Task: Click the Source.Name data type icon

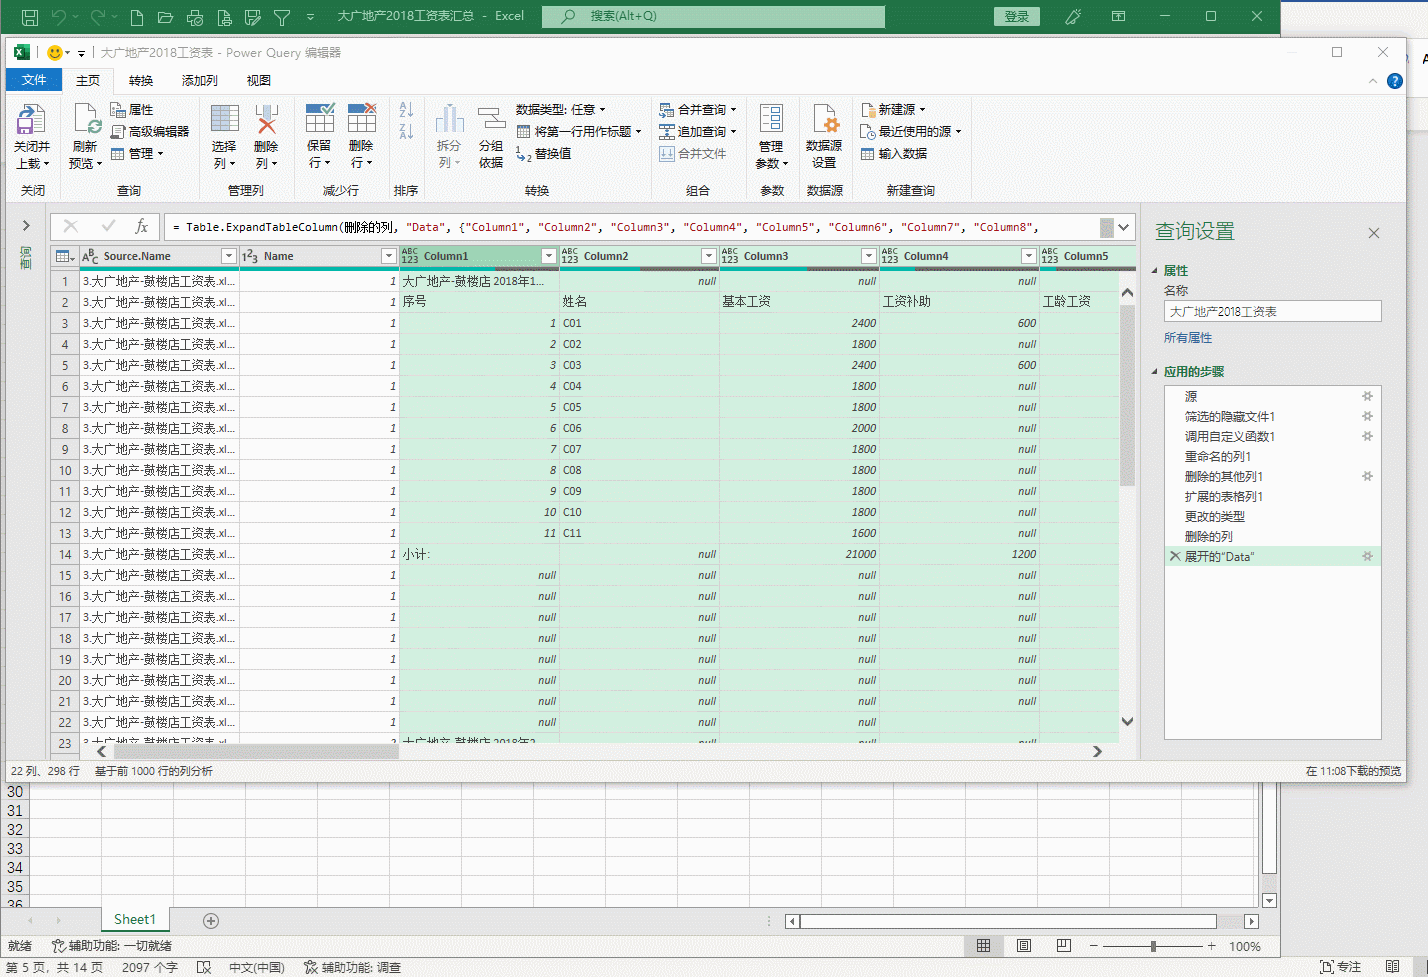Action: pos(90,257)
